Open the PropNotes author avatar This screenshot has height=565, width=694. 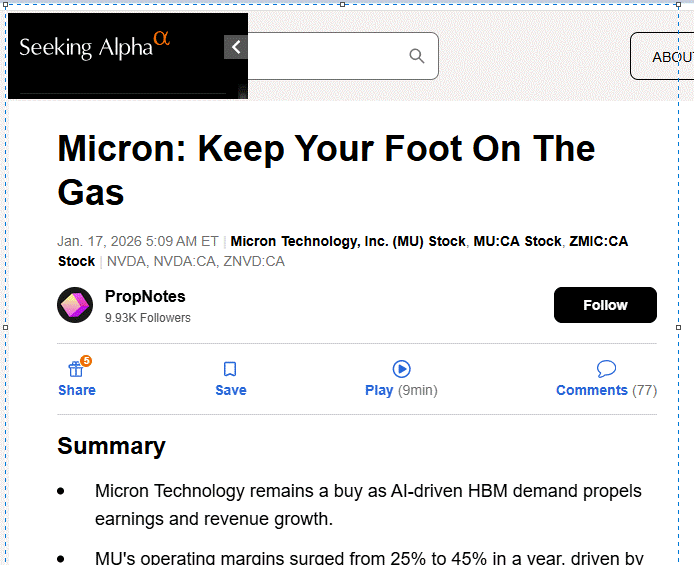(x=75, y=305)
